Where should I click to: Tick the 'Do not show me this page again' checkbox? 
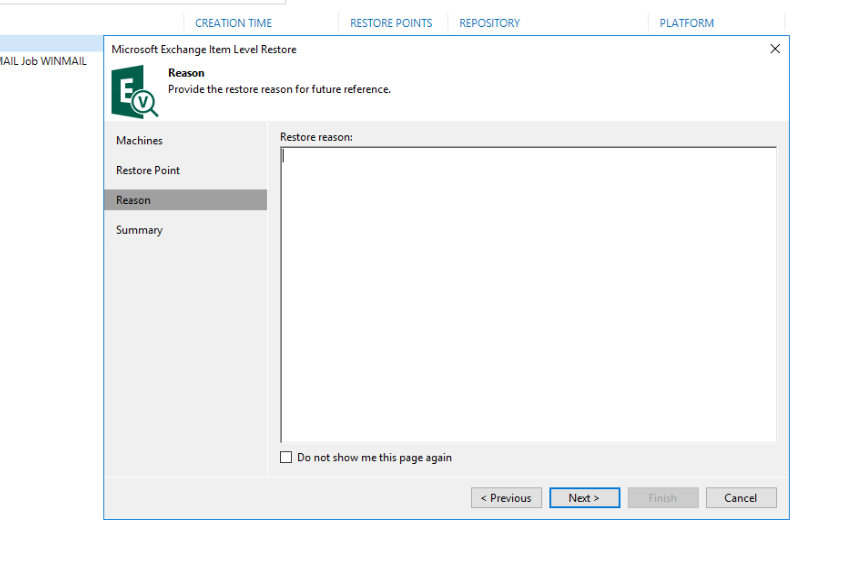pos(287,458)
